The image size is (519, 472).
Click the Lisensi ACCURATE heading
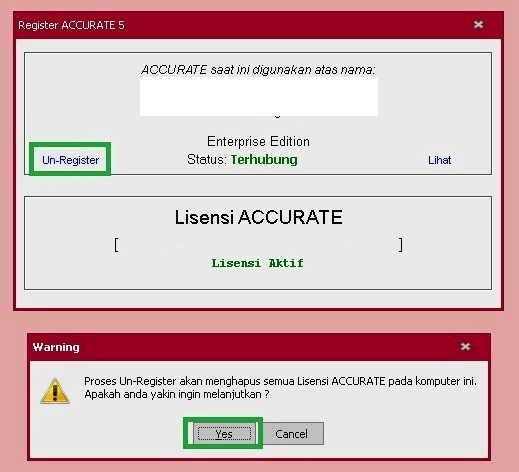(259, 217)
